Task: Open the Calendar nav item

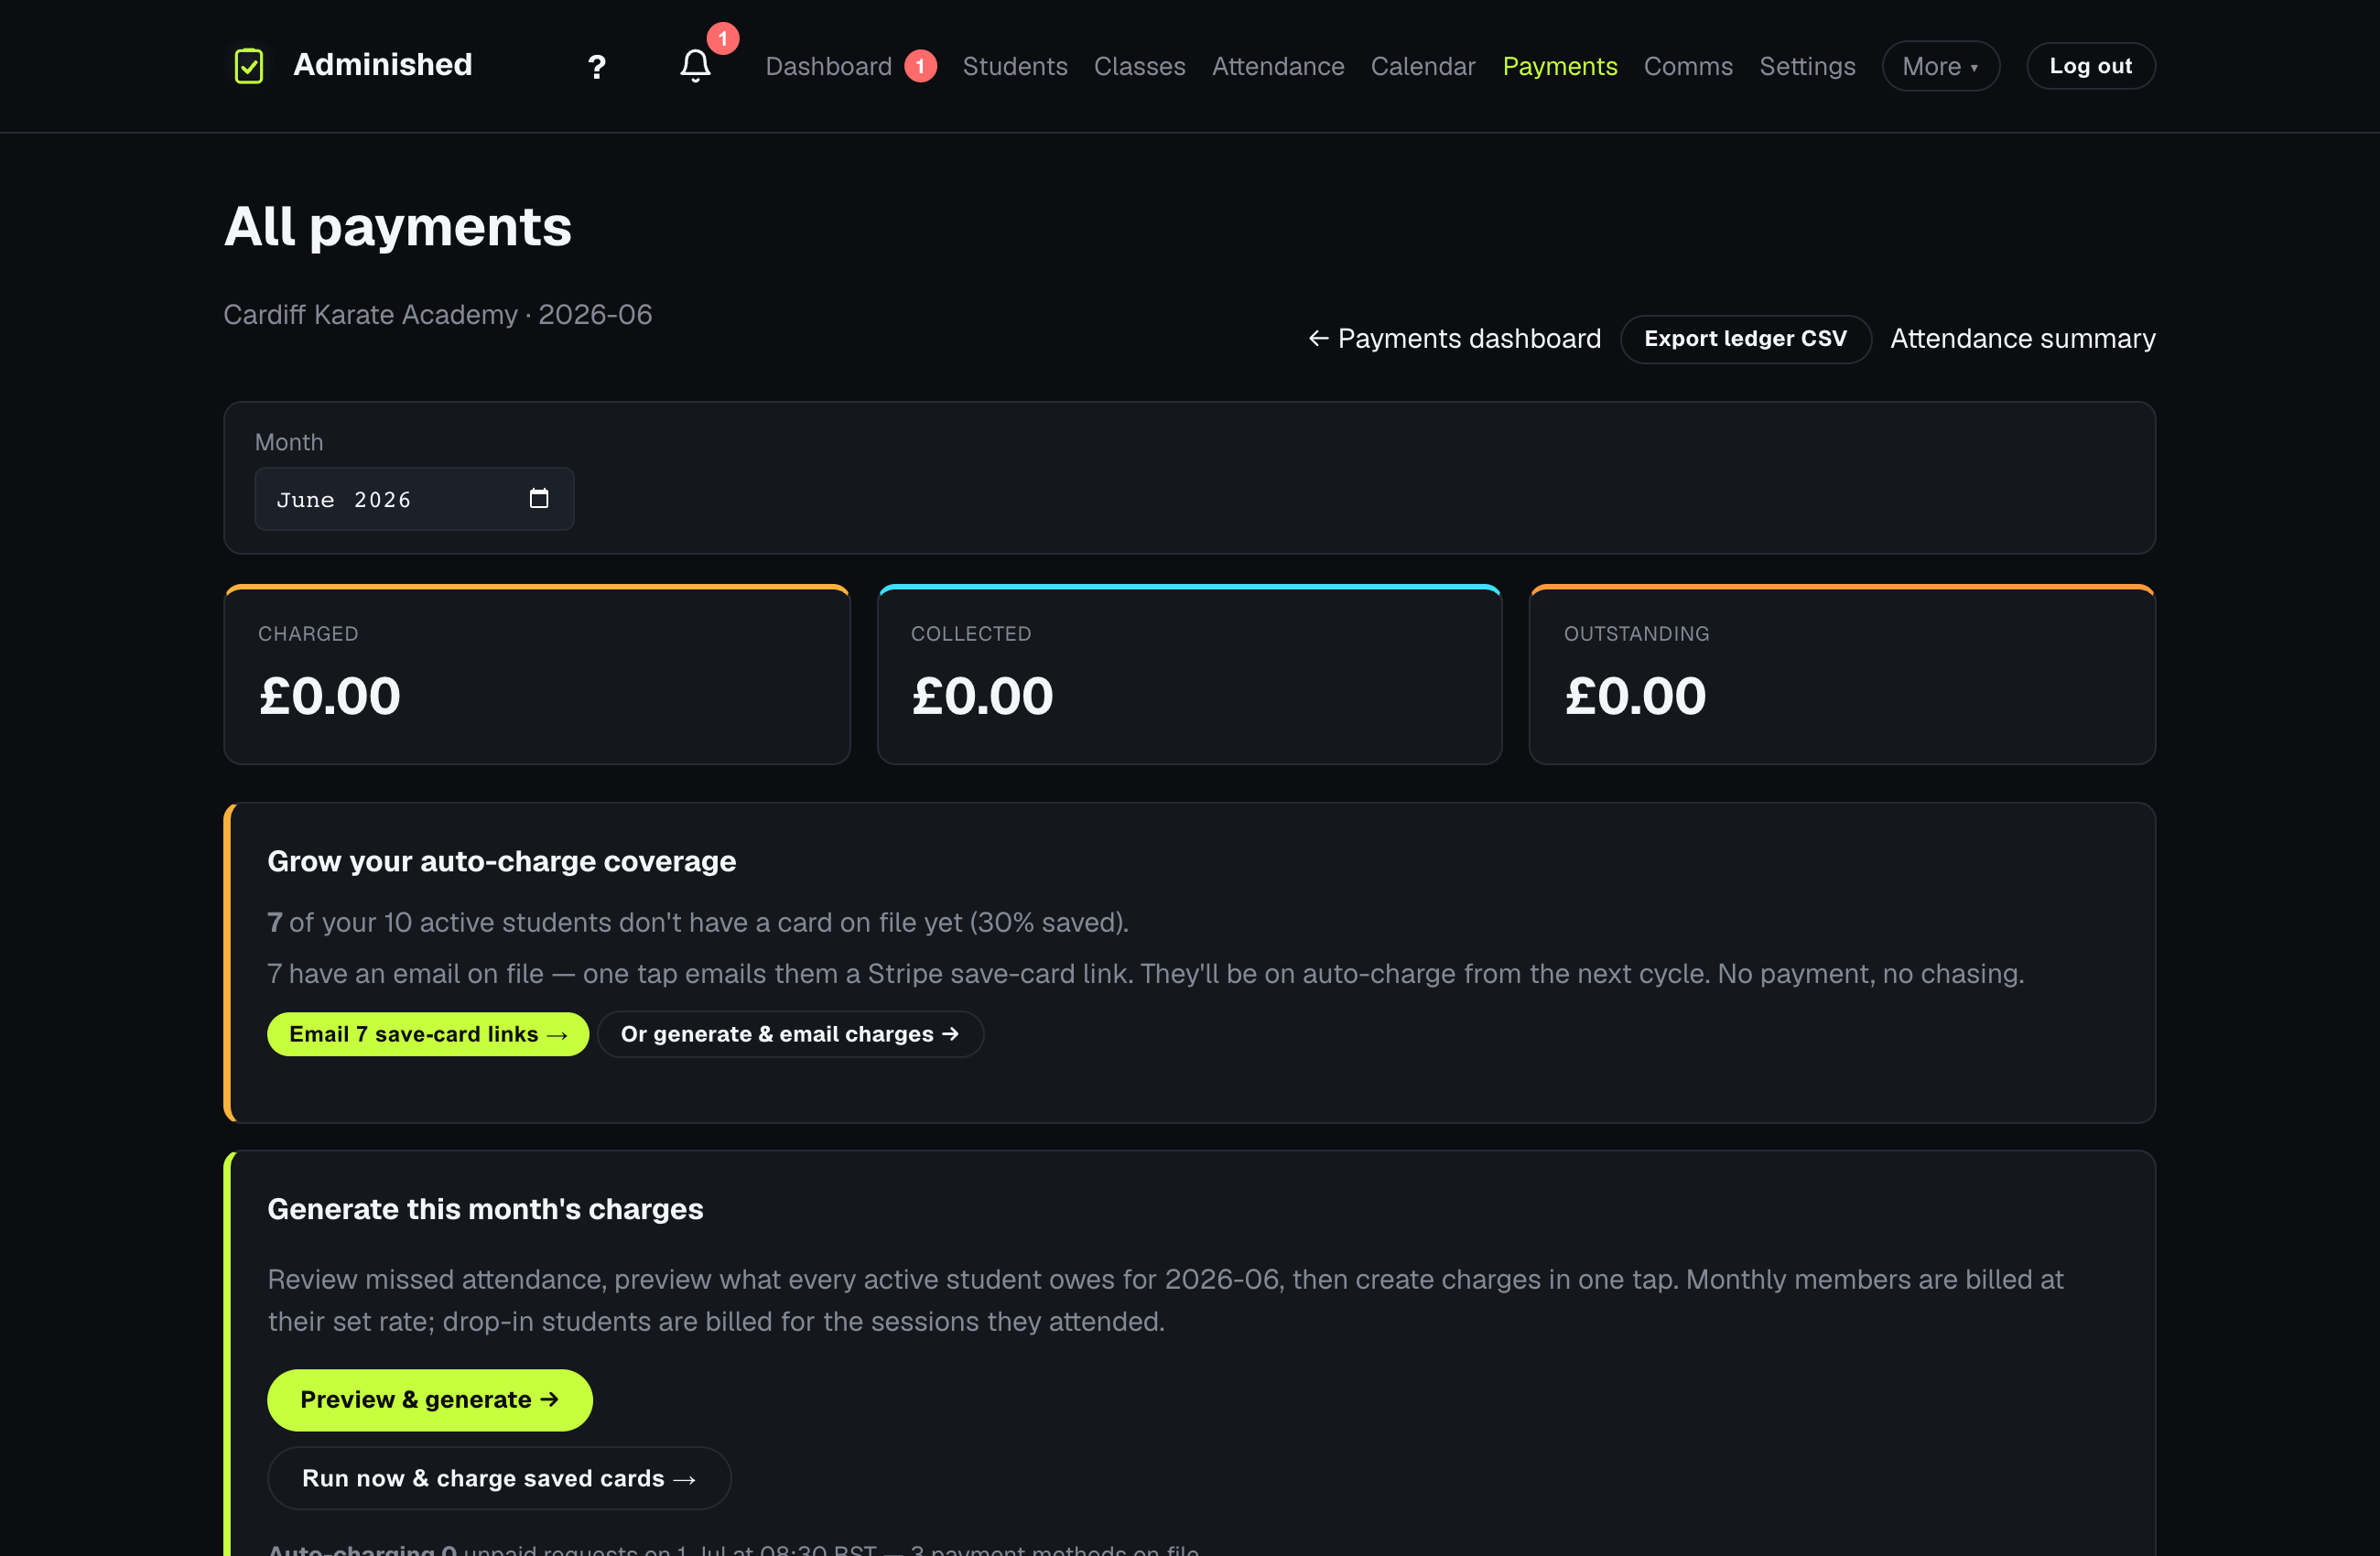Action: point(1422,66)
